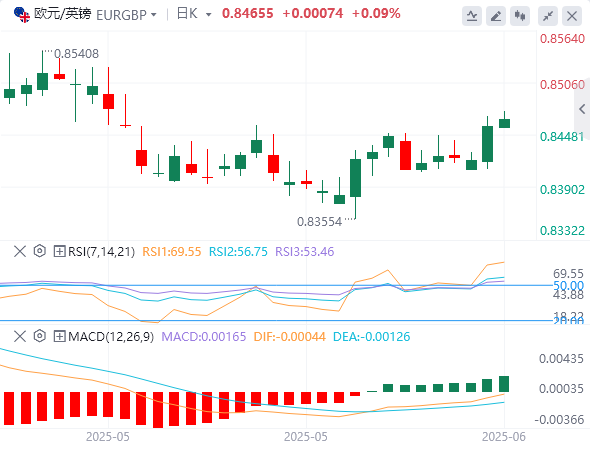
Task: Click the RSI(7,14,21) indicator label
Action: click(101, 251)
